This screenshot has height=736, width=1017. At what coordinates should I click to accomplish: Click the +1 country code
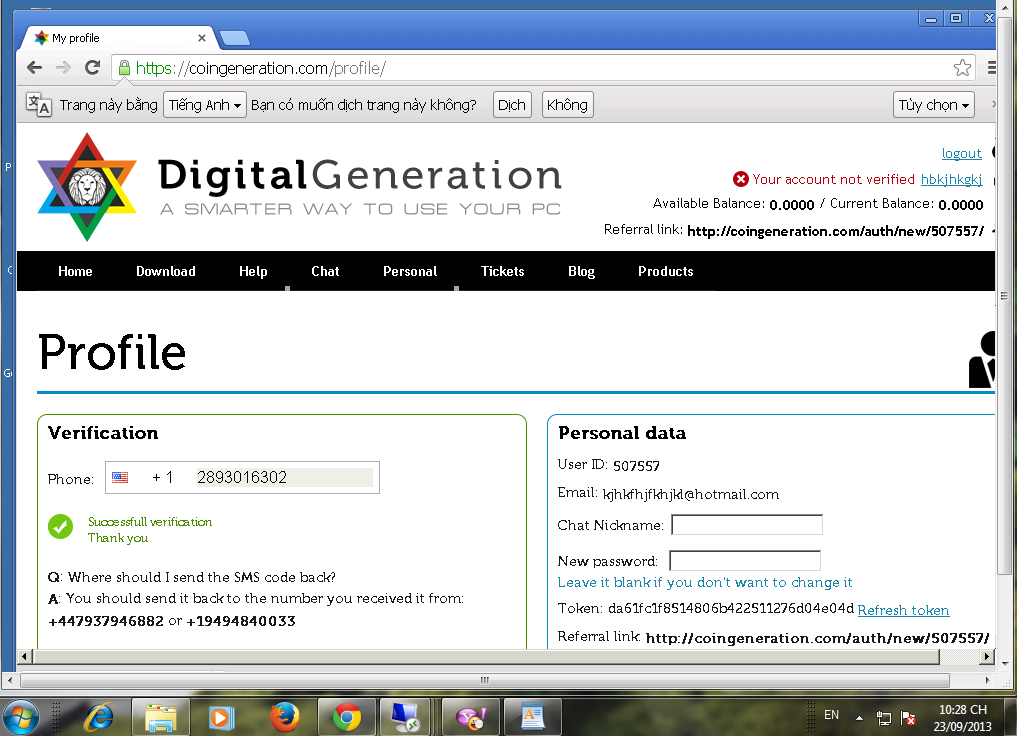162,477
